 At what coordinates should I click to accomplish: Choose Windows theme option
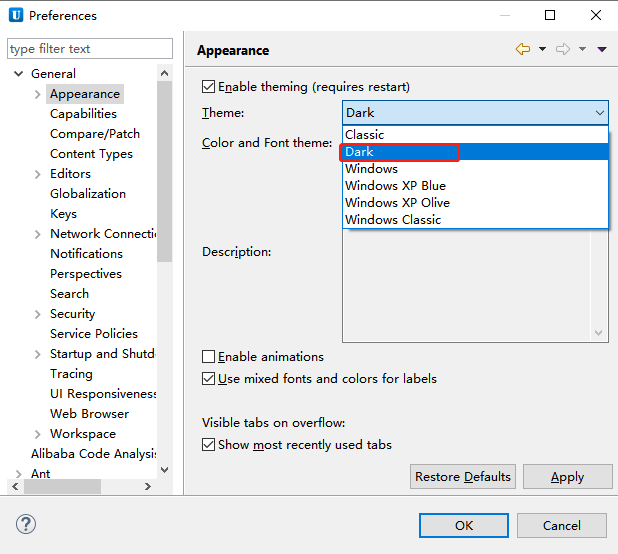[x=475, y=169]
